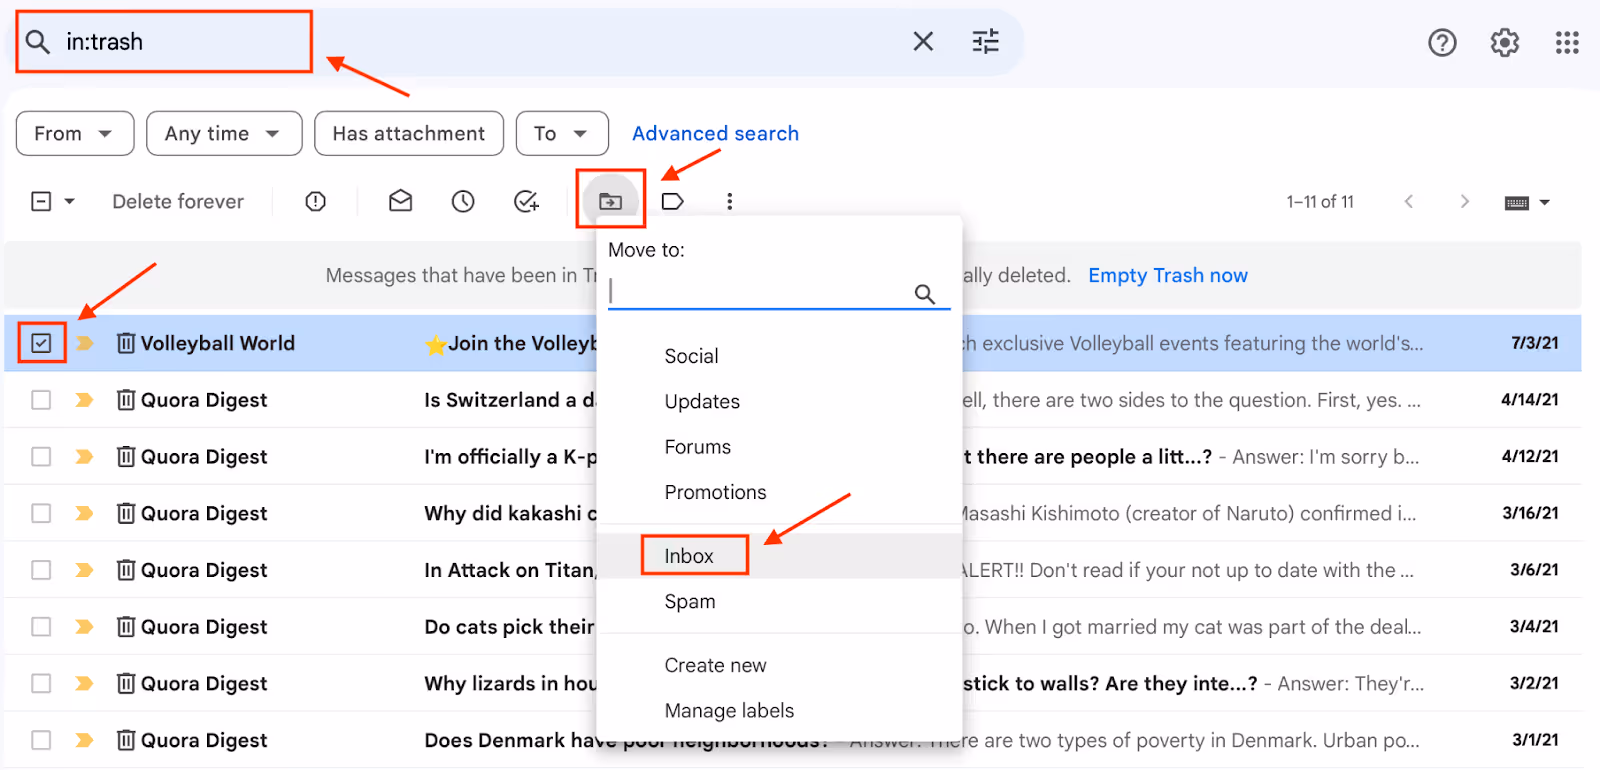Toggle importance marker for 3/1/21 Quora Digest
1600x770 pixels.
[85, 740]
